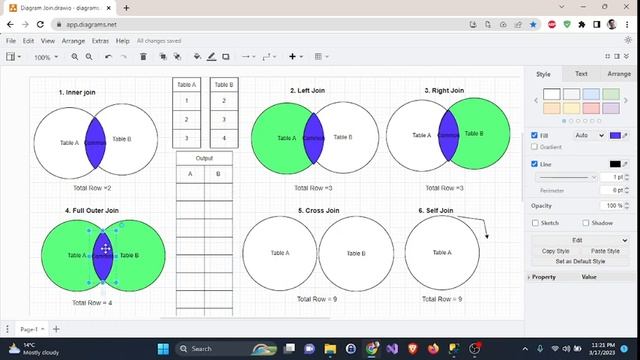Apply the light red style swatch

591,108
